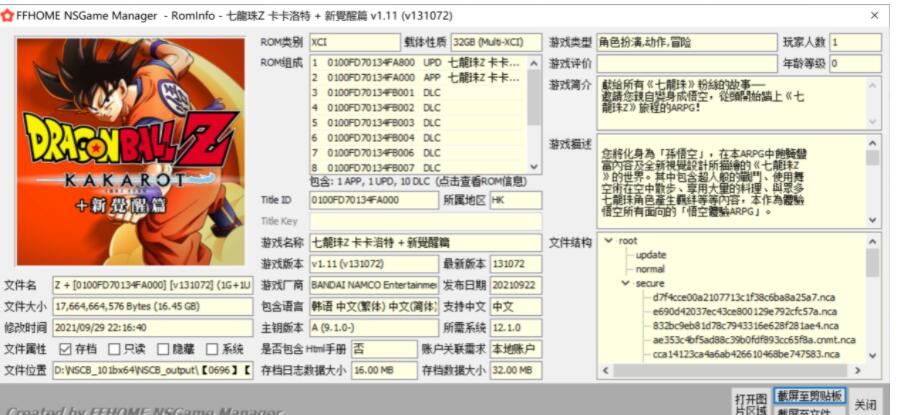Click file structure horizontal scroll left arrow
900x415 pixels.
pos(606,371)
